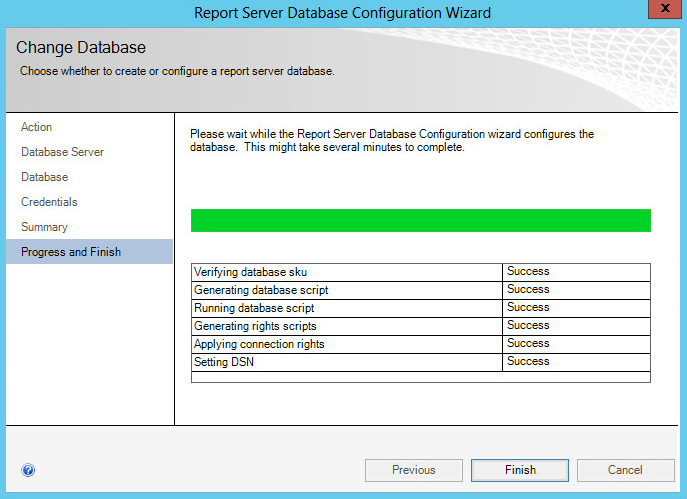Open the Database Server step
The image size is (687, 499).
point(62,152)
